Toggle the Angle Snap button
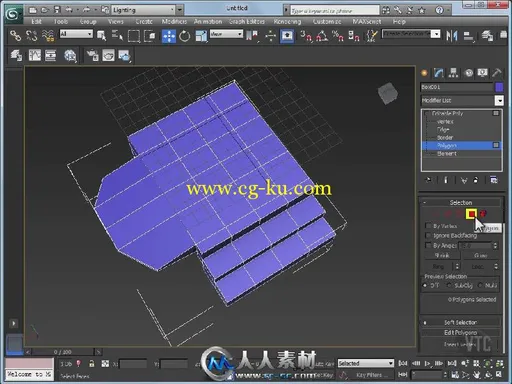Image resolution: width=512 pixels, height=384 pixels. (x=322, y=35)
